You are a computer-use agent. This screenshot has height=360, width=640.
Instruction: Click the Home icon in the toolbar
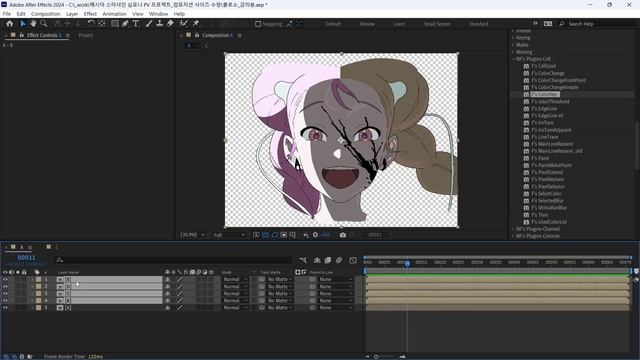9,24
